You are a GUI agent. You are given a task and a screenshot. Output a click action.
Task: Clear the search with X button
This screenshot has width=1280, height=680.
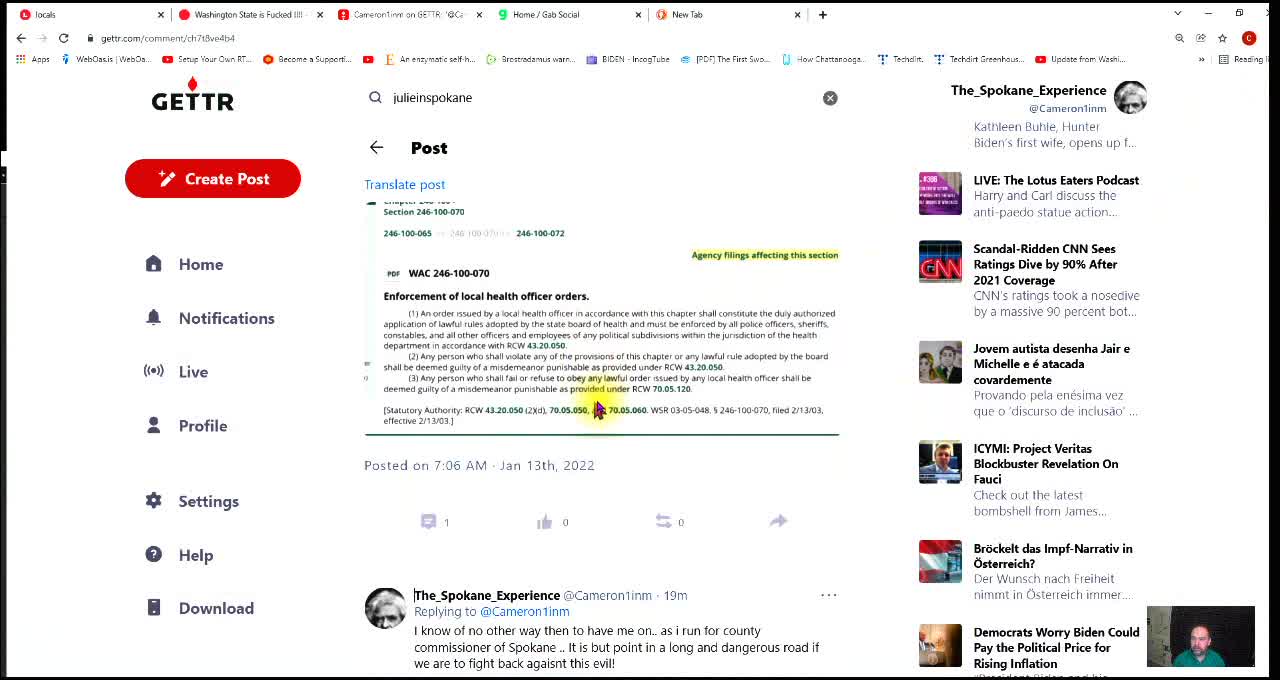(x=830, y=98)
